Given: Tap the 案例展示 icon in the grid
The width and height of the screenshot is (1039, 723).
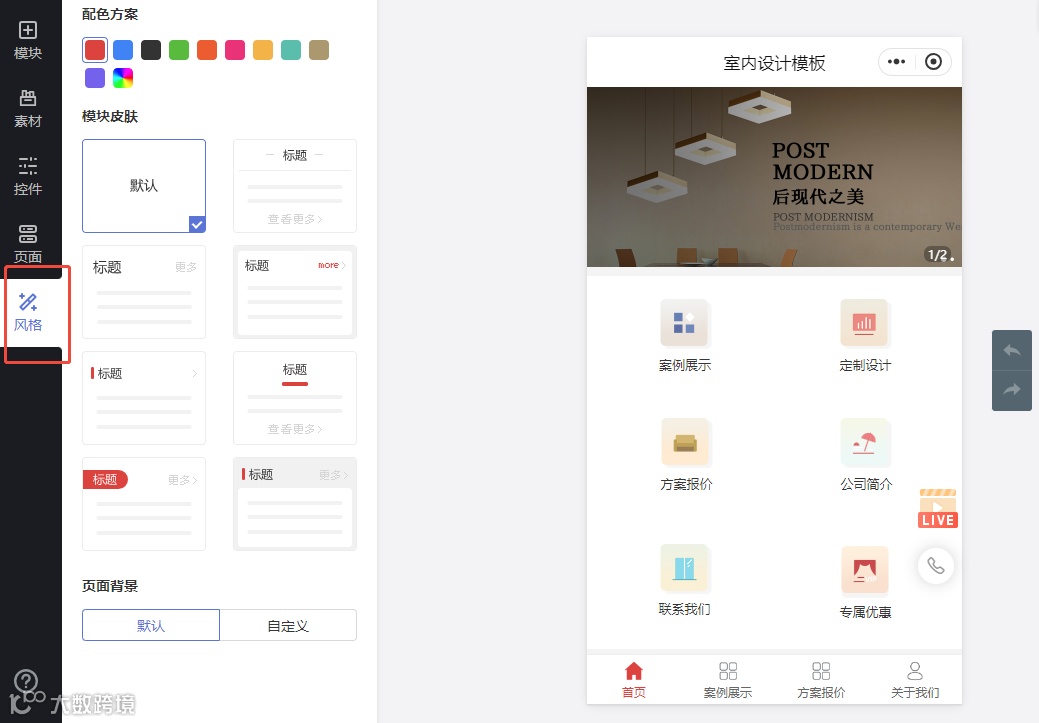Looking at the screenshot, I should point(684,323).
